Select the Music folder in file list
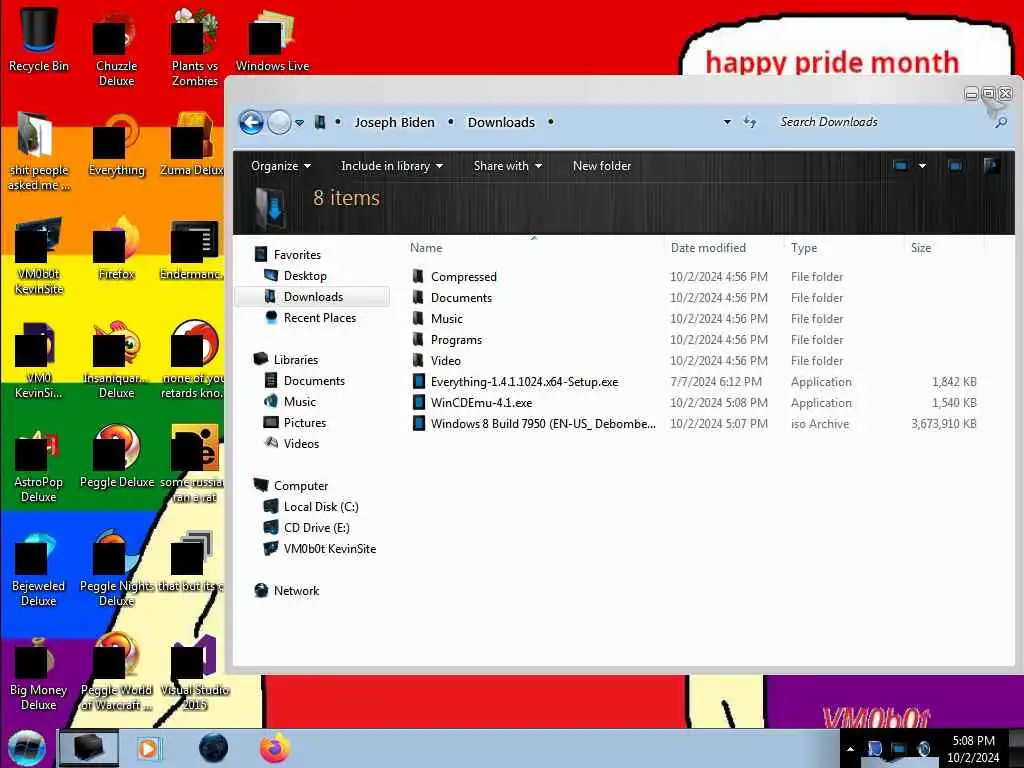Image resolution: width=1024 pixels, height=768 pixels. click(447, 319)
